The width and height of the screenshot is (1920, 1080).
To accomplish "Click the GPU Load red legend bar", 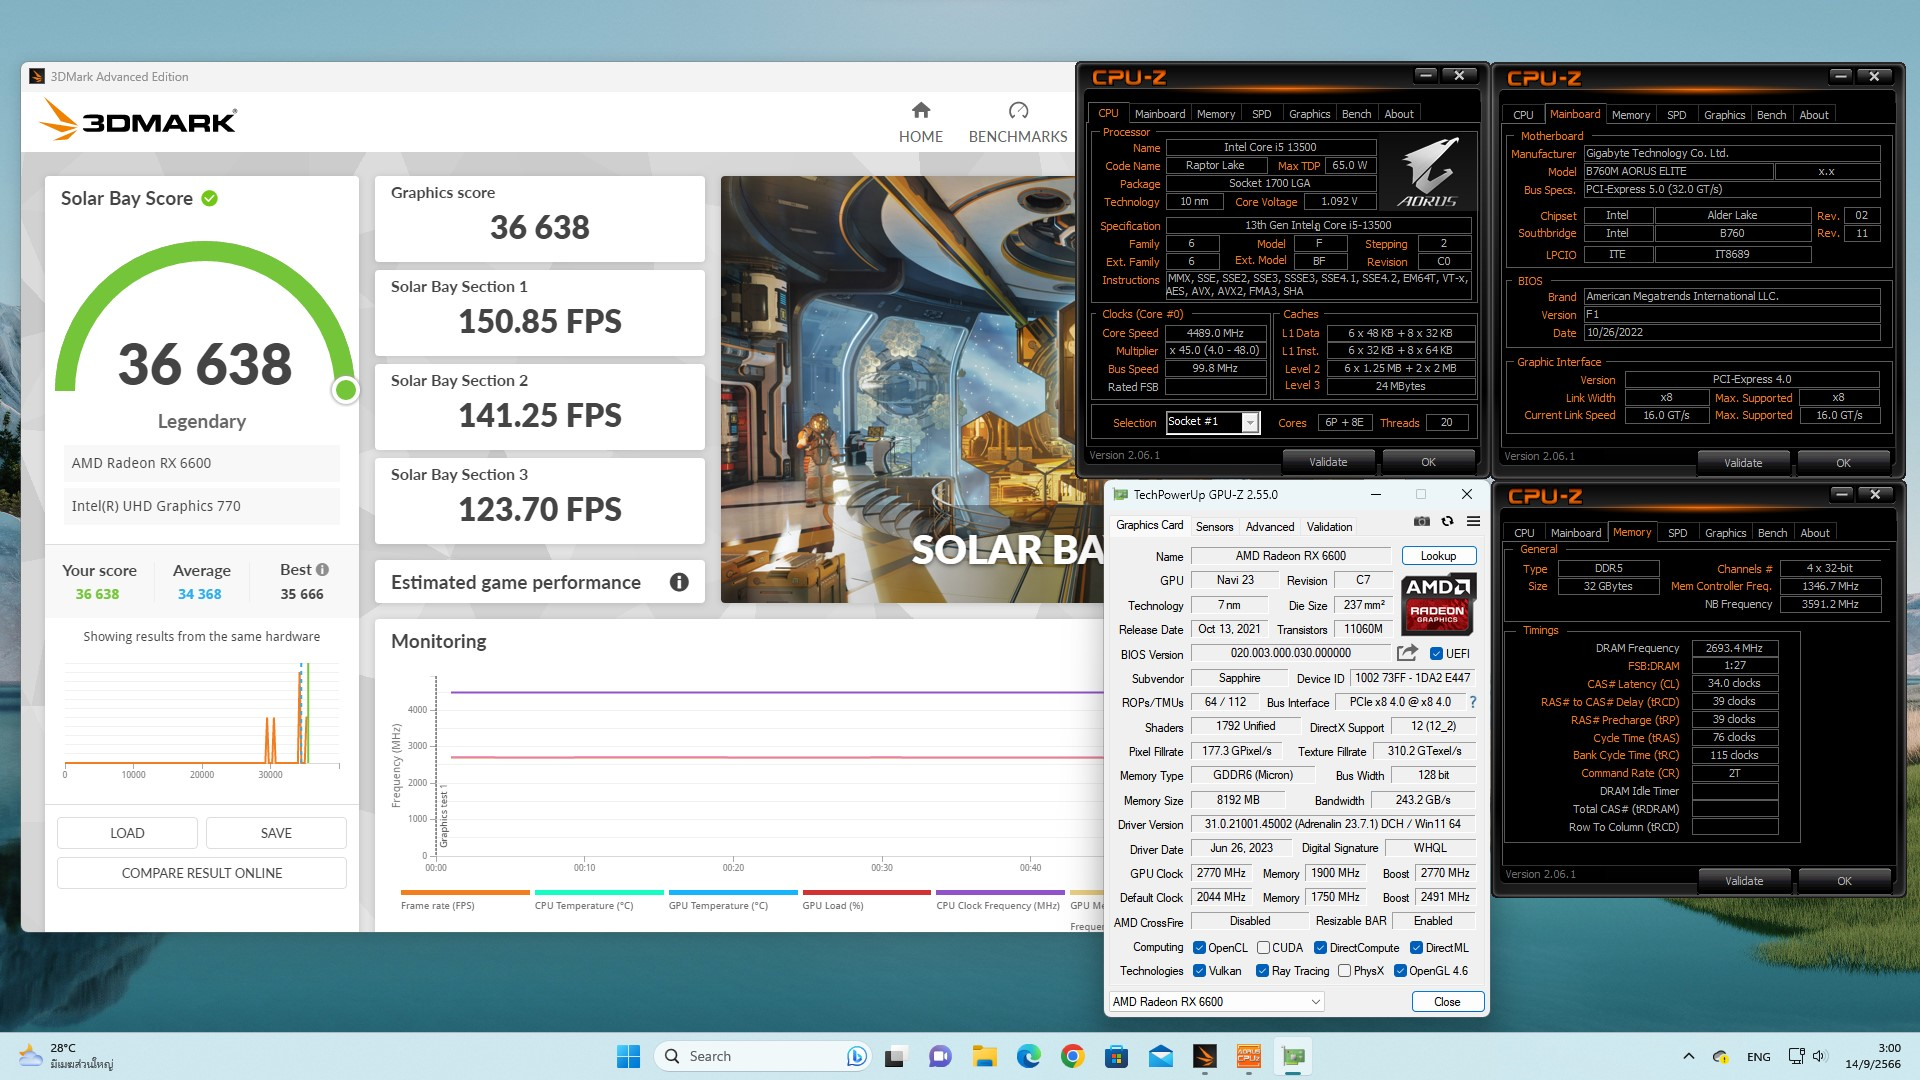I will [867, 892].
